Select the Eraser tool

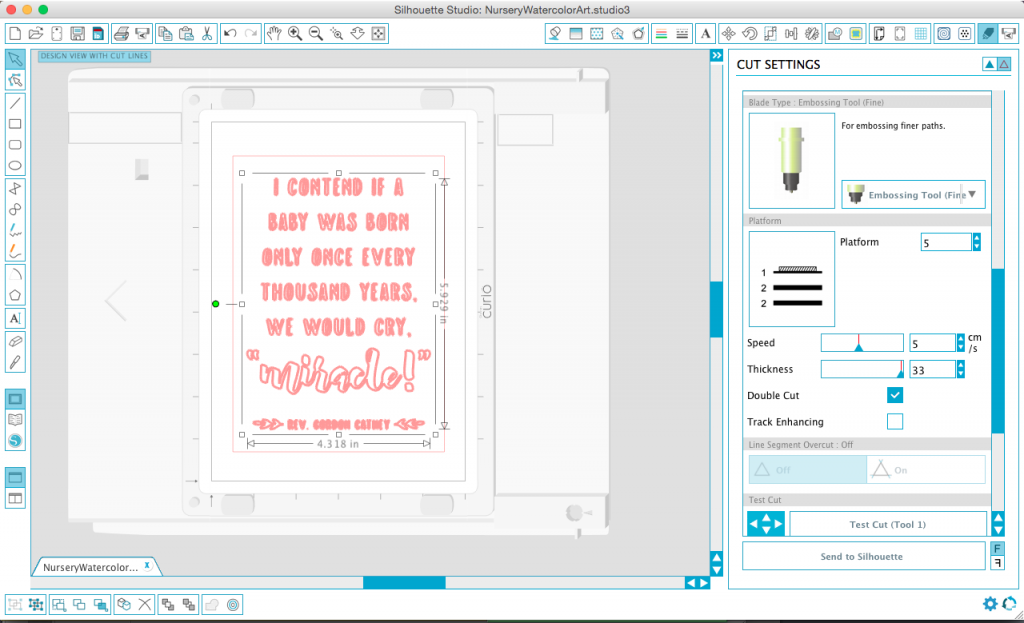click(x=15, y=341)
